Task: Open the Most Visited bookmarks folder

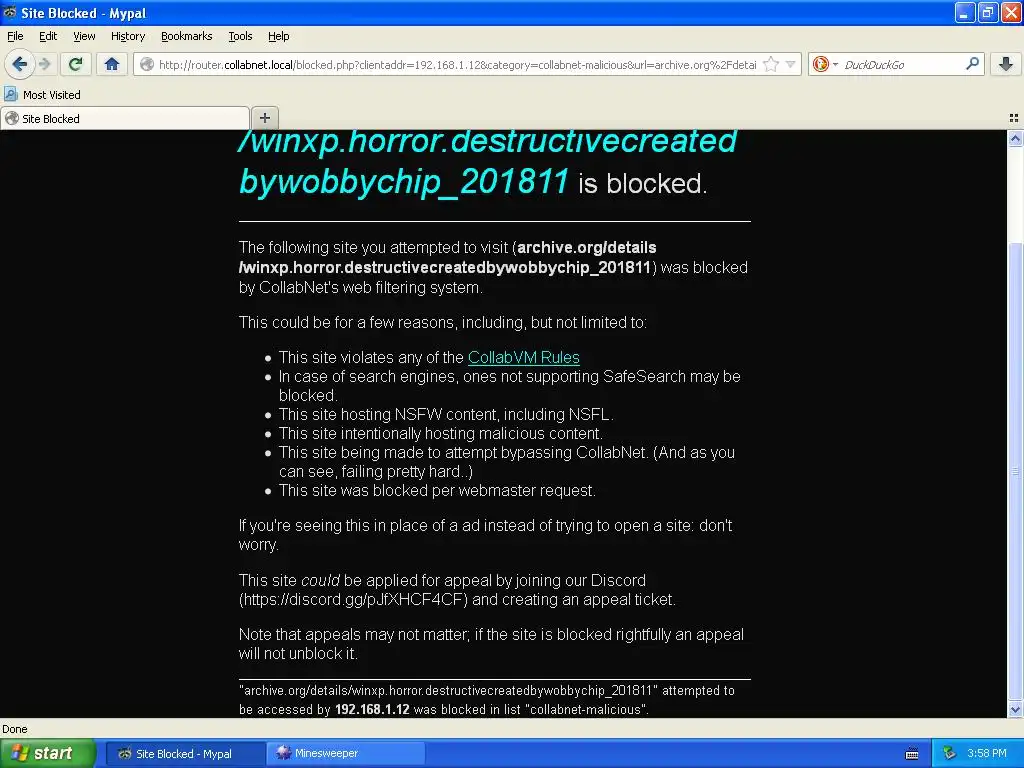Action: tap(42, 95)
